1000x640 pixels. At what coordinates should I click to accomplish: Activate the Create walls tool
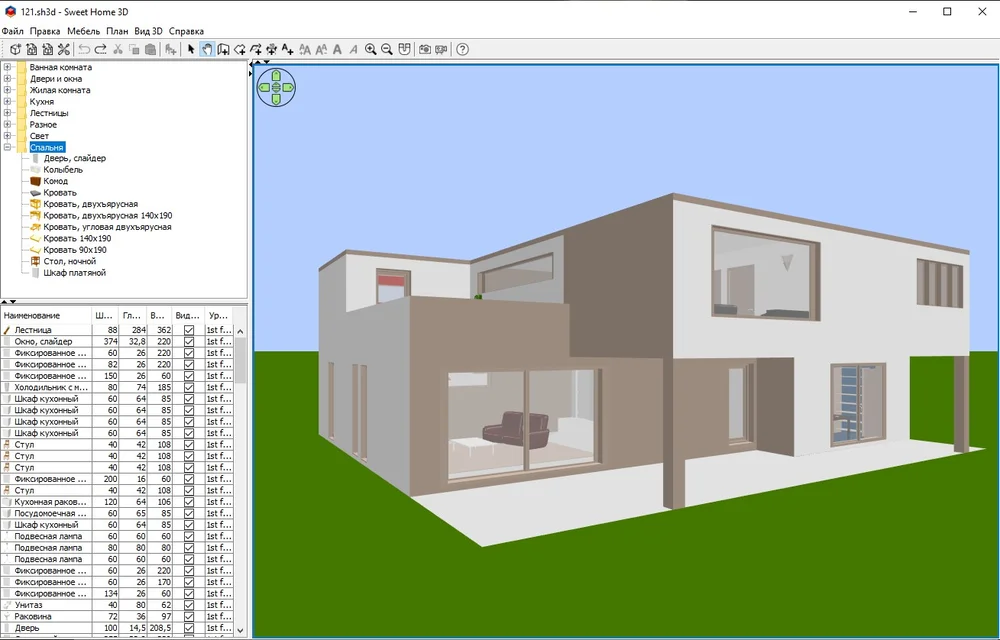point(223,49)
